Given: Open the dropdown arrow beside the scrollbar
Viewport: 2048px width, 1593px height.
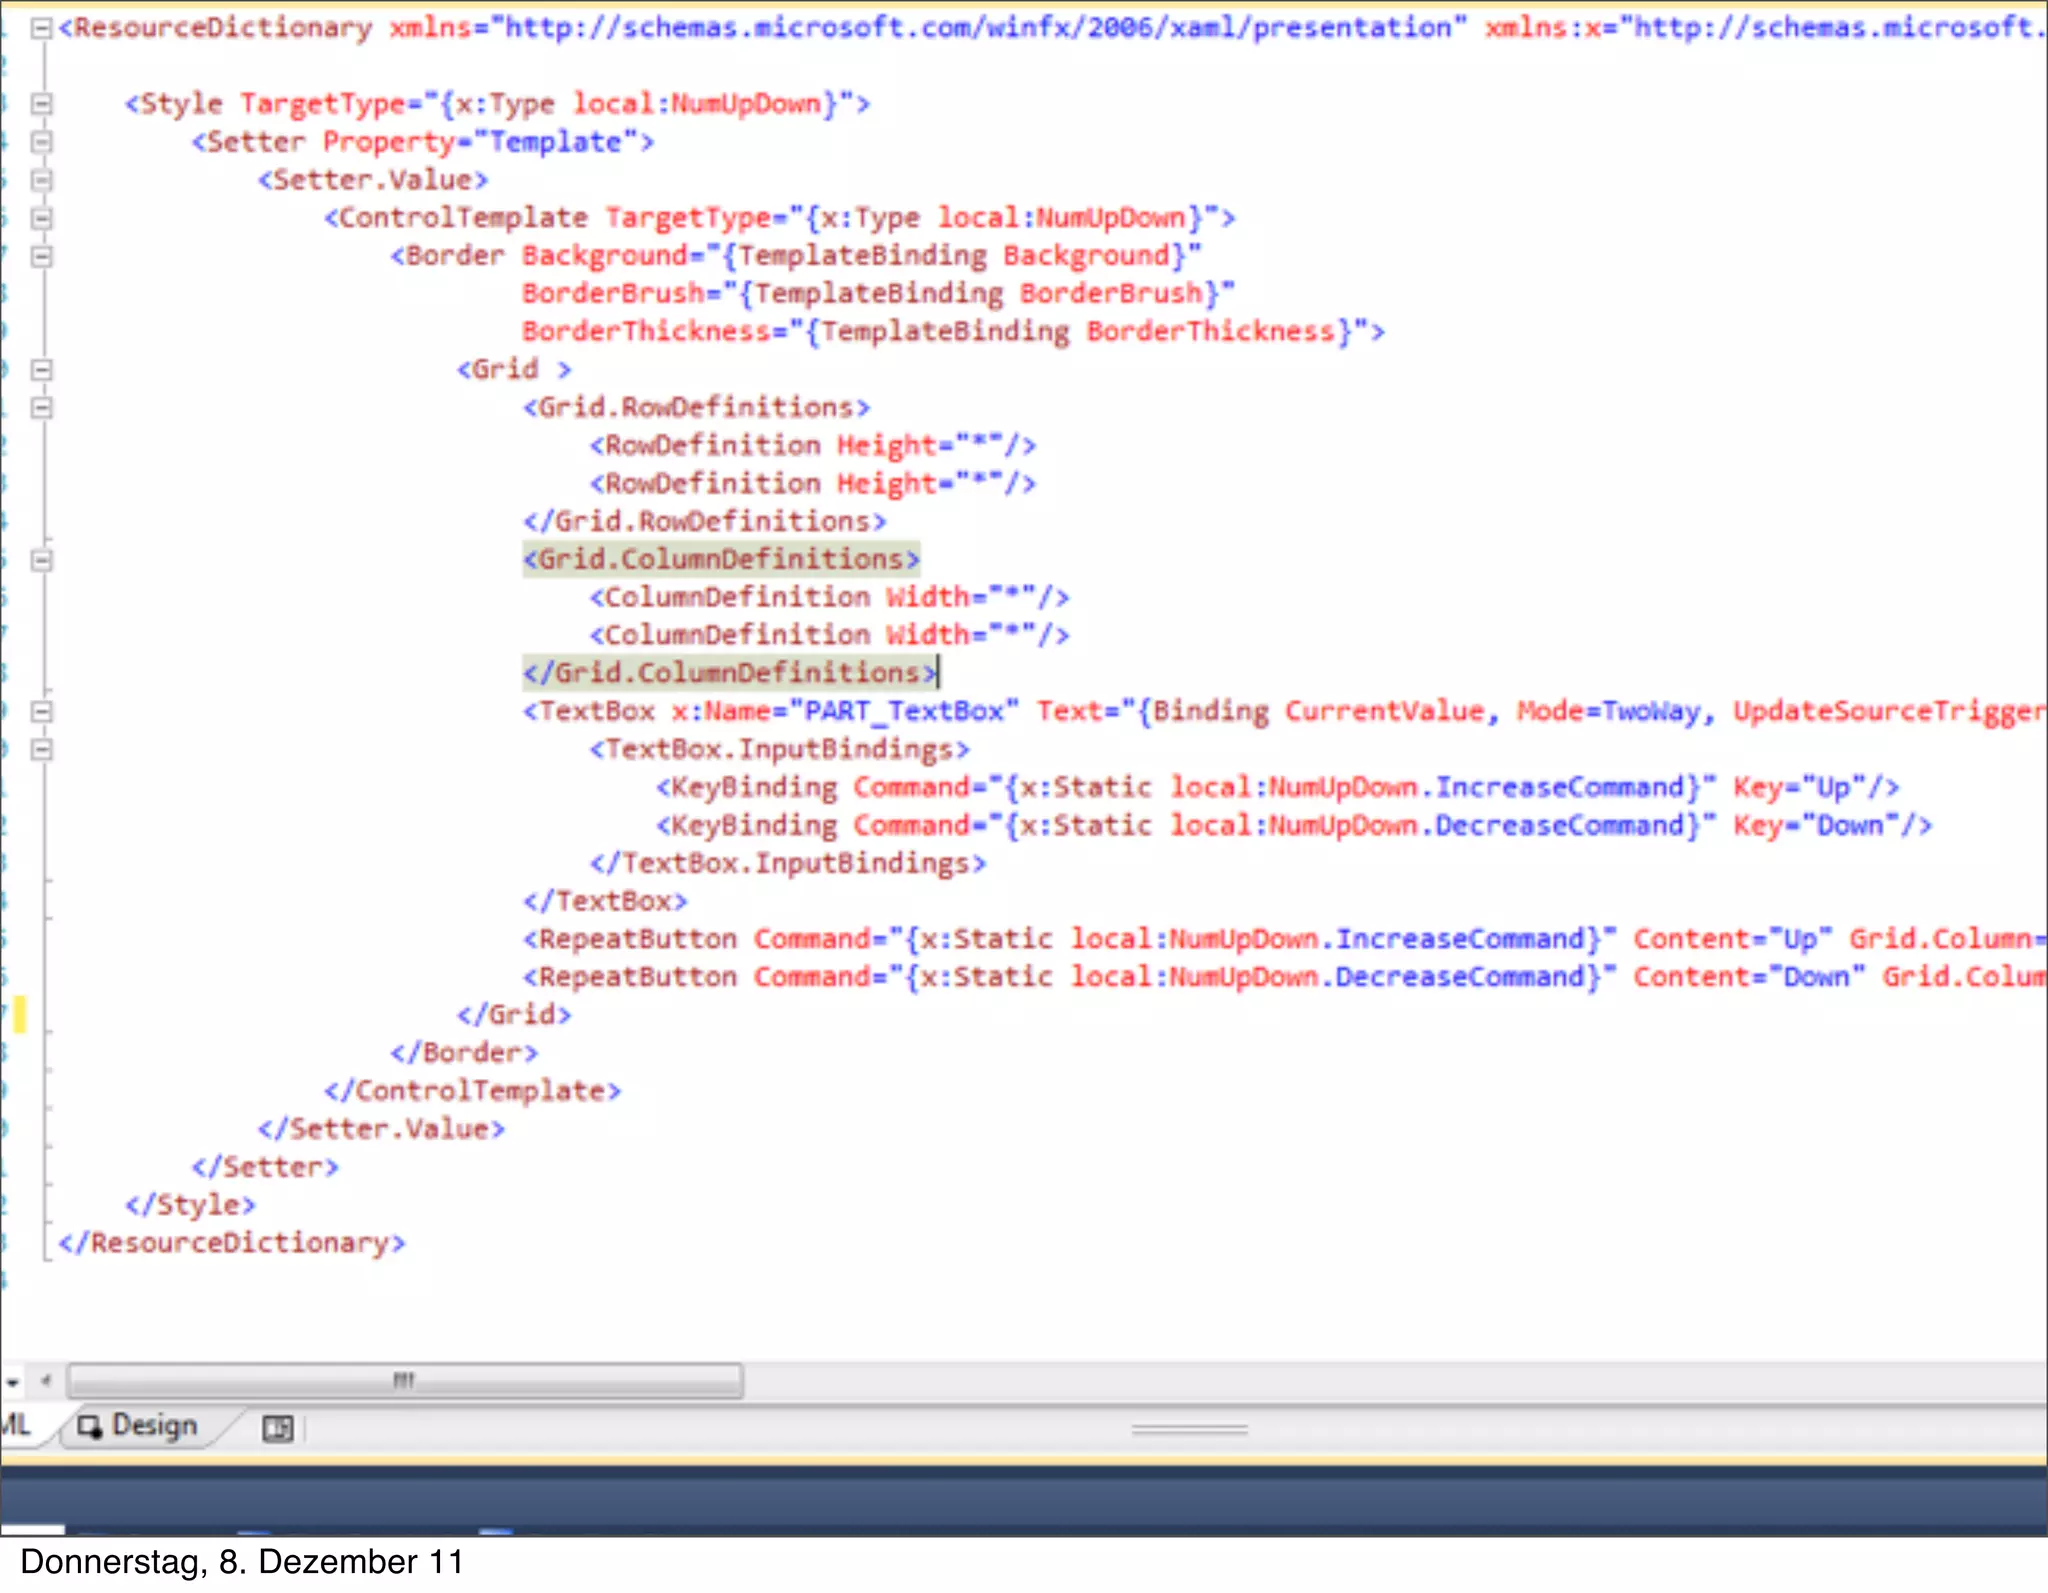Looking at the screenshot, I should (13, 1382).
